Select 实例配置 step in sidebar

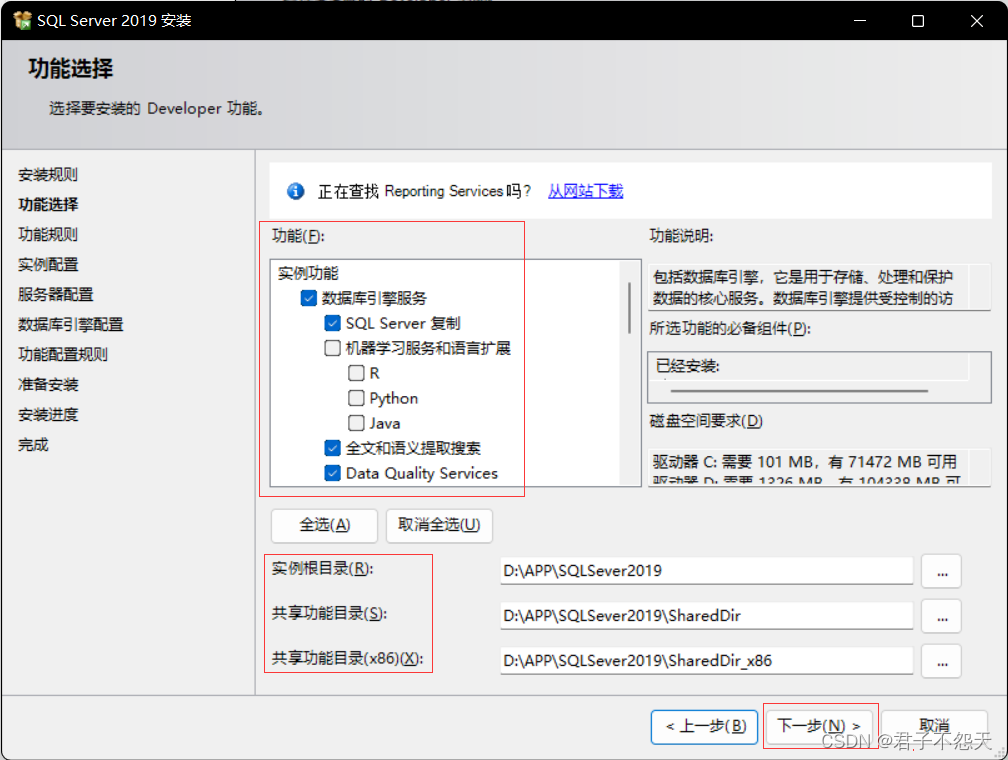[x=48, y=265]
